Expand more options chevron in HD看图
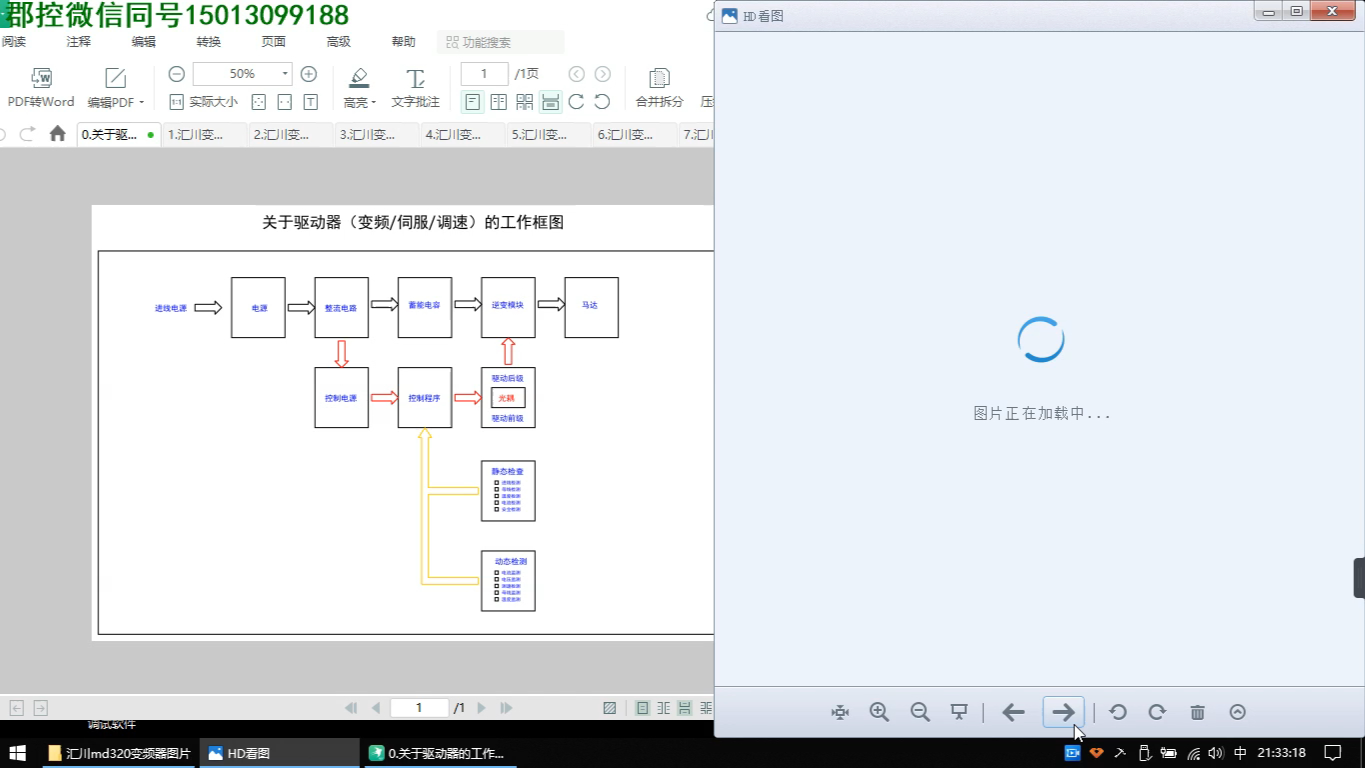 [x=1238, y=712]
